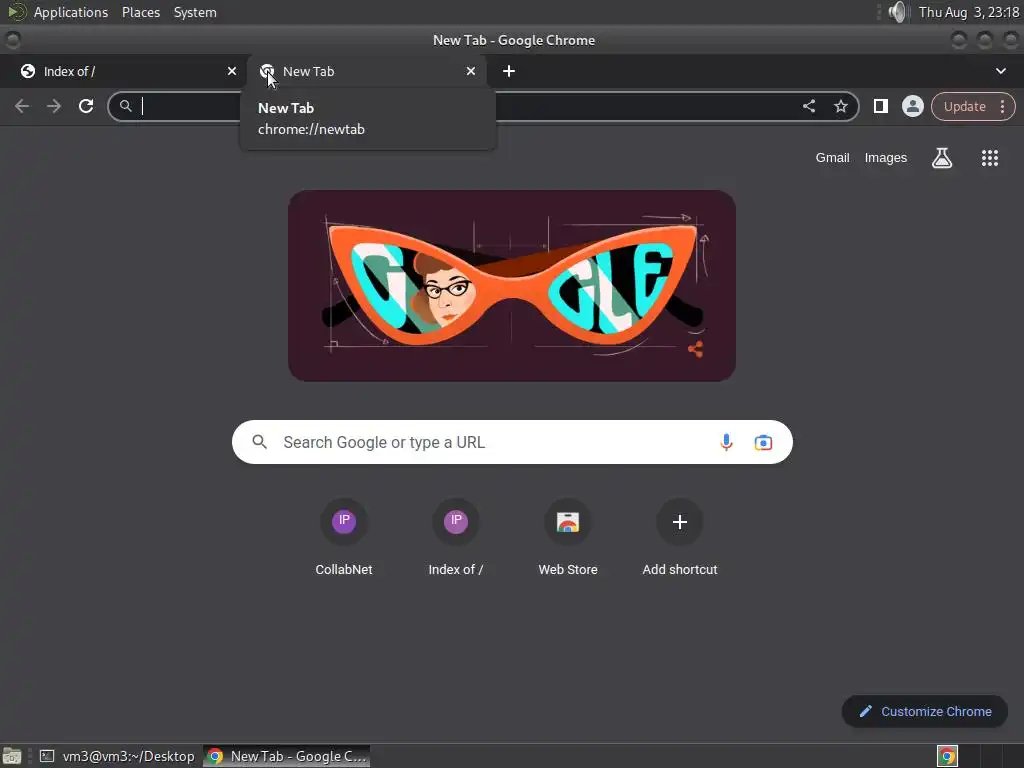Click the share page icon in address bar
Image resolution: width=1024 pixels, height=768 pixels.
[808, 106]
